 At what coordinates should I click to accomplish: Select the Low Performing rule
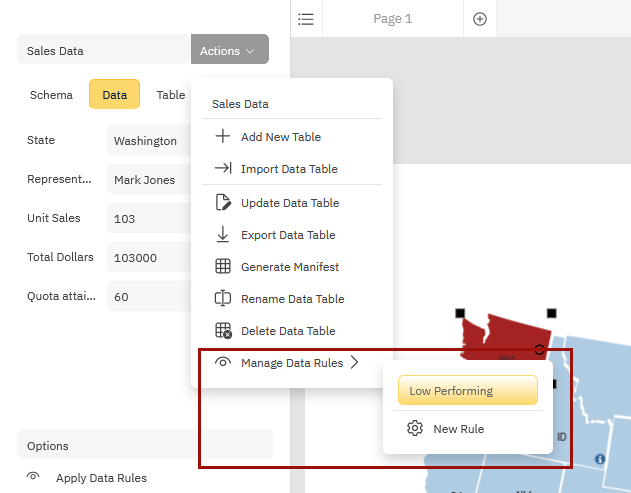pos(467,391)
